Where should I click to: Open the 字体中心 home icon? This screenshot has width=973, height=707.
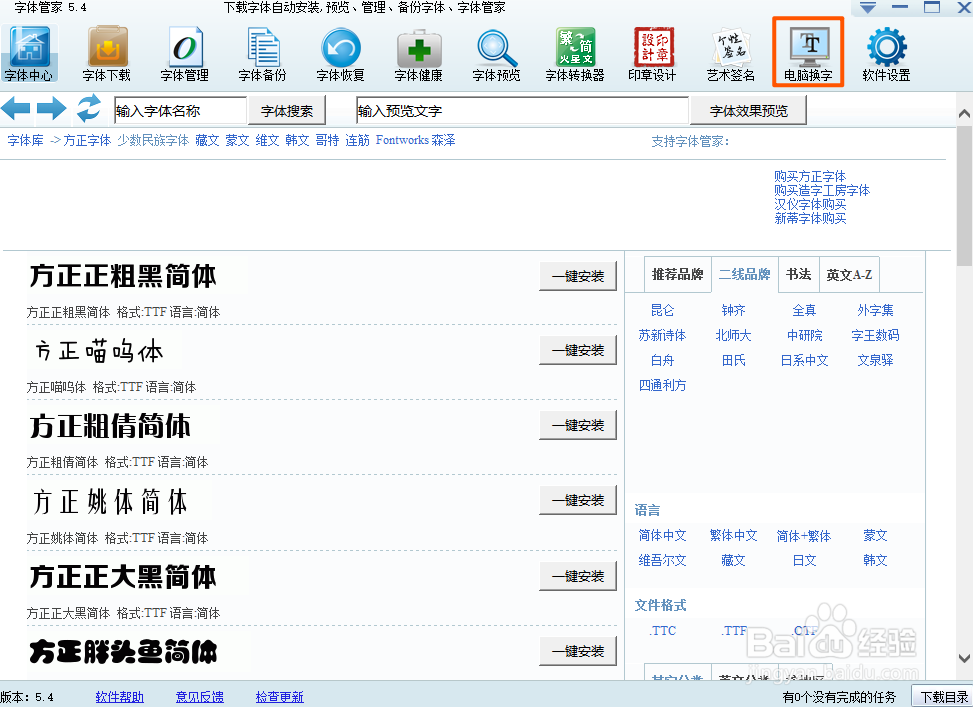point(29,55)
